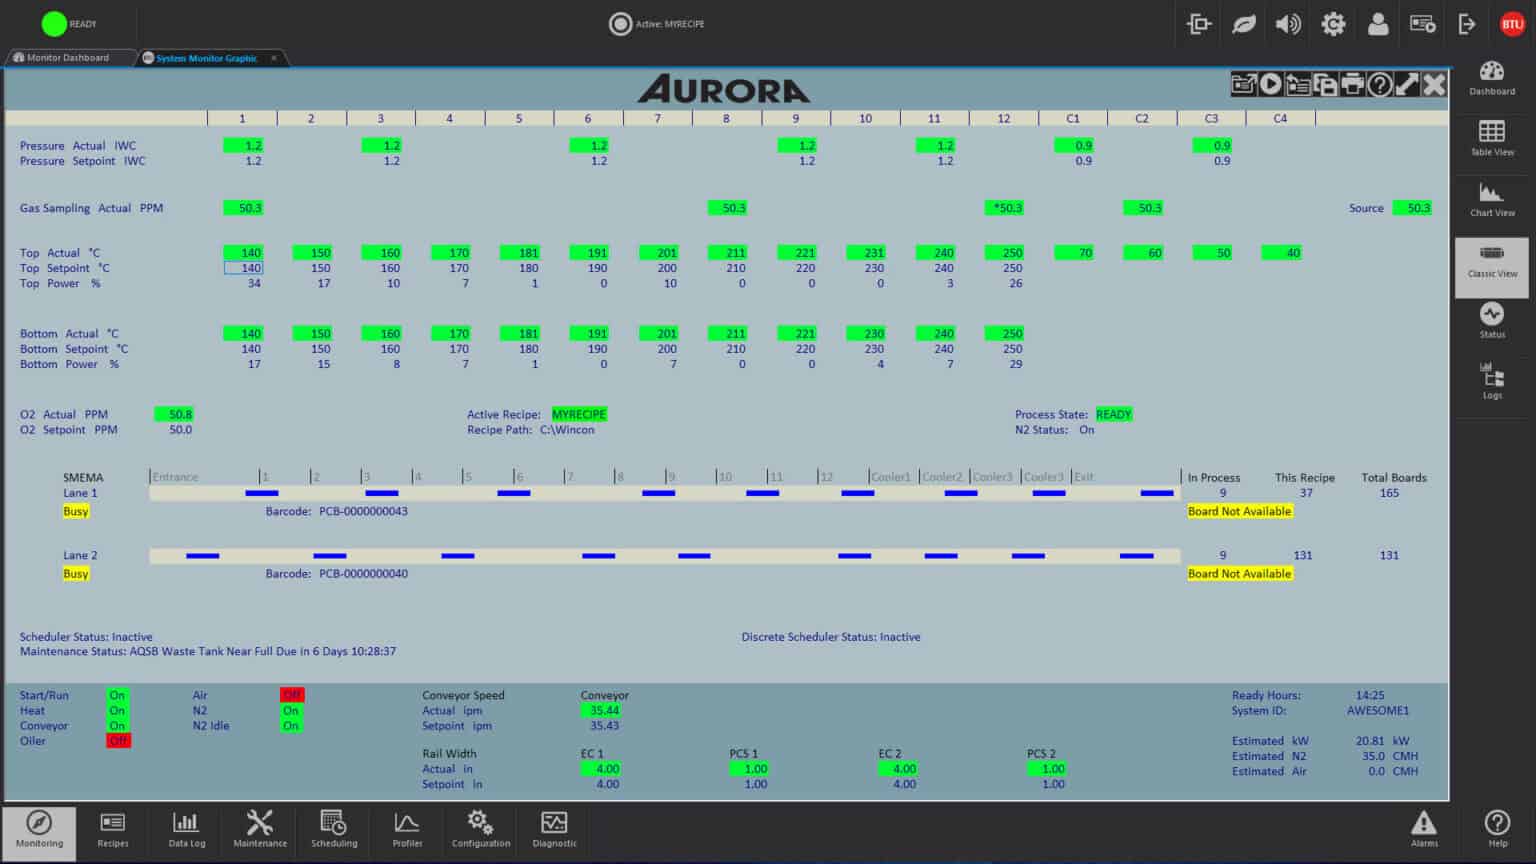The width and height of the screenshot is (1536, 864).
Task: Select Table View in the right sidebar
Action: click(1491, 138)
